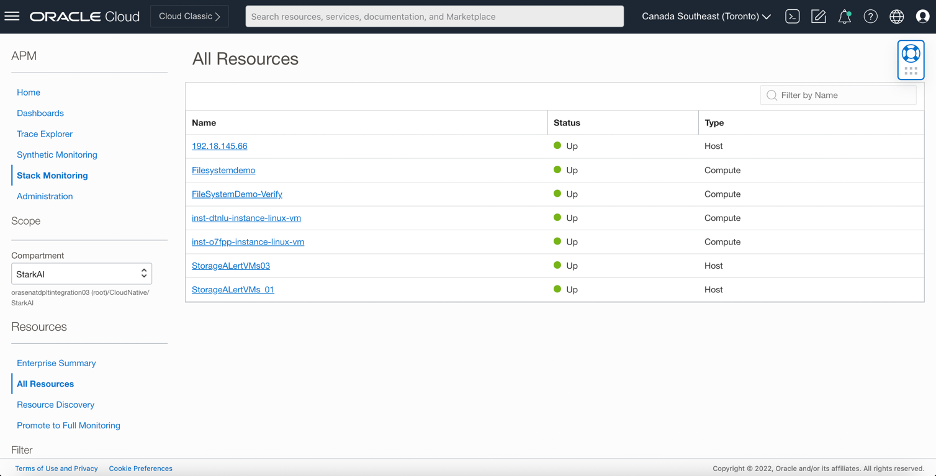
Task: Select All Resources in the sidebar
Action: pos(45,384)
